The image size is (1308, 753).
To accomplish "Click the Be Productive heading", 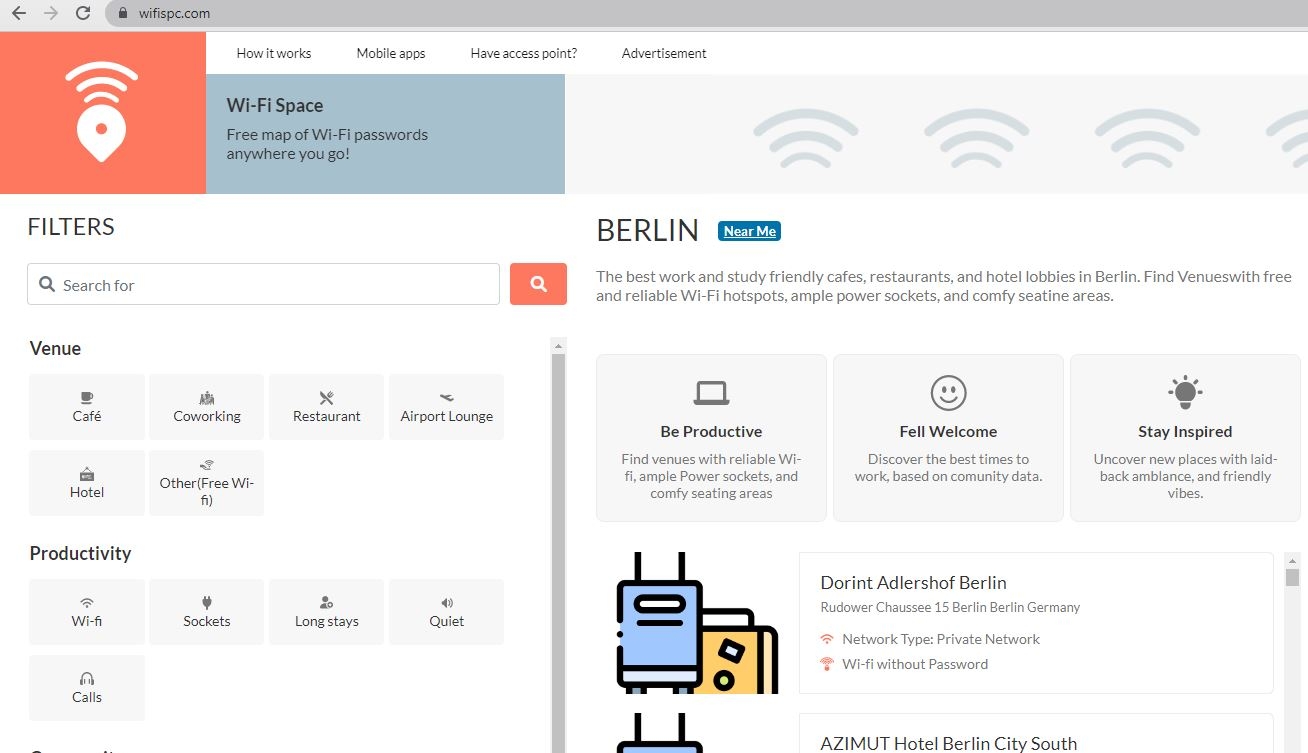I will click(x=711, y=432).
